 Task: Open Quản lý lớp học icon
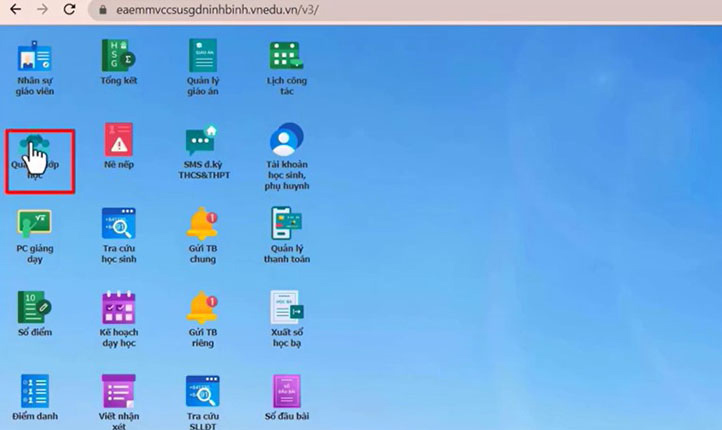35,150
